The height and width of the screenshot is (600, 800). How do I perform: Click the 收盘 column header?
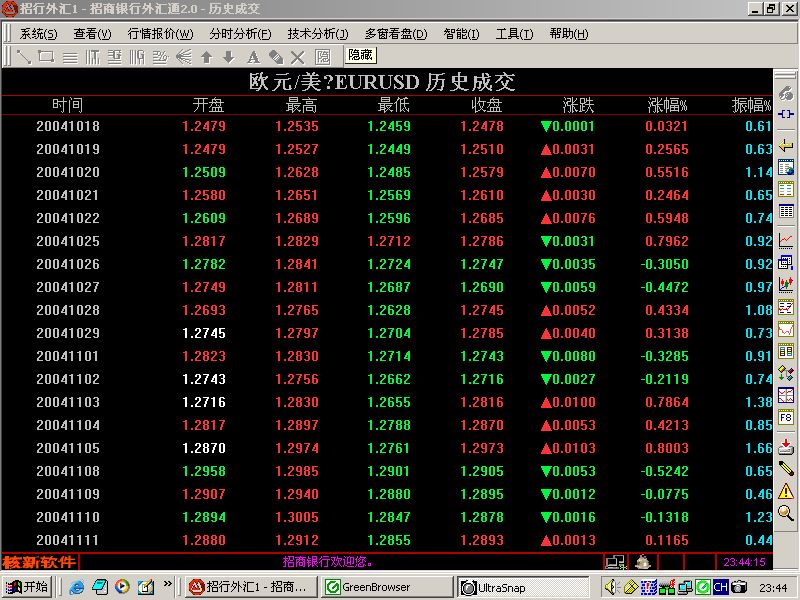(486, 105)
